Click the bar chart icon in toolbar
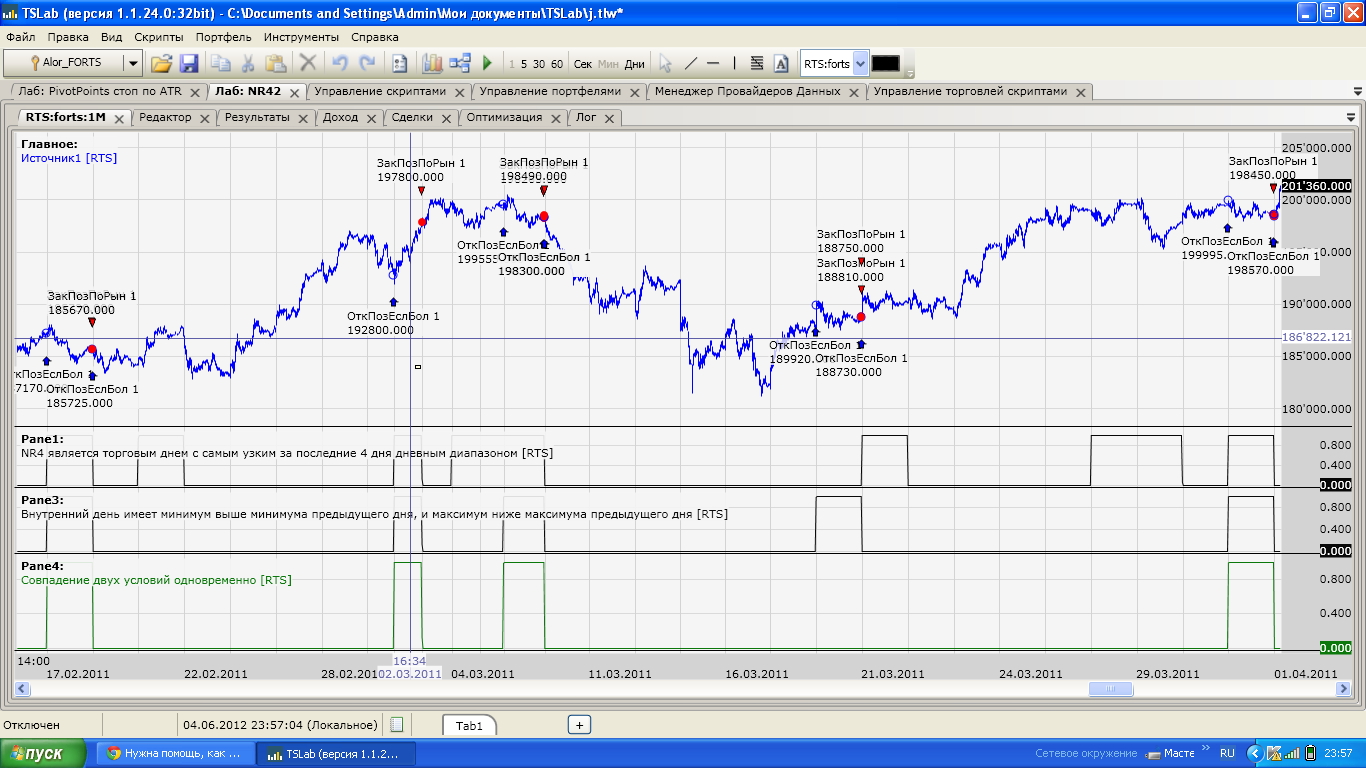This screenshot has height=768, width=1366. click(x=432, y=63)
